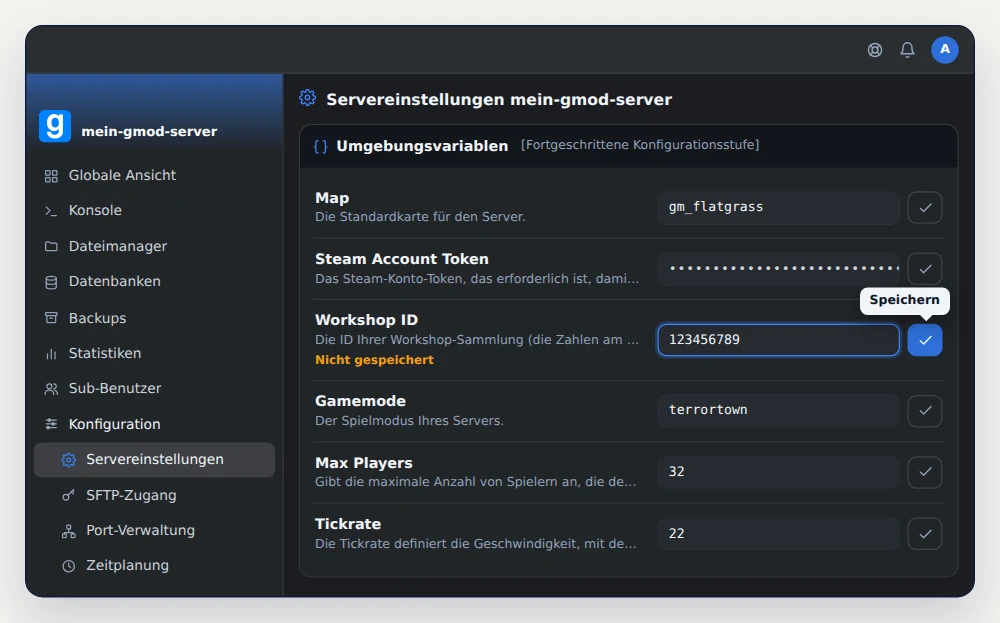Click the Workshop ID label
The height and width of the screenshot is (623, 1000).
tap(367, 320)
